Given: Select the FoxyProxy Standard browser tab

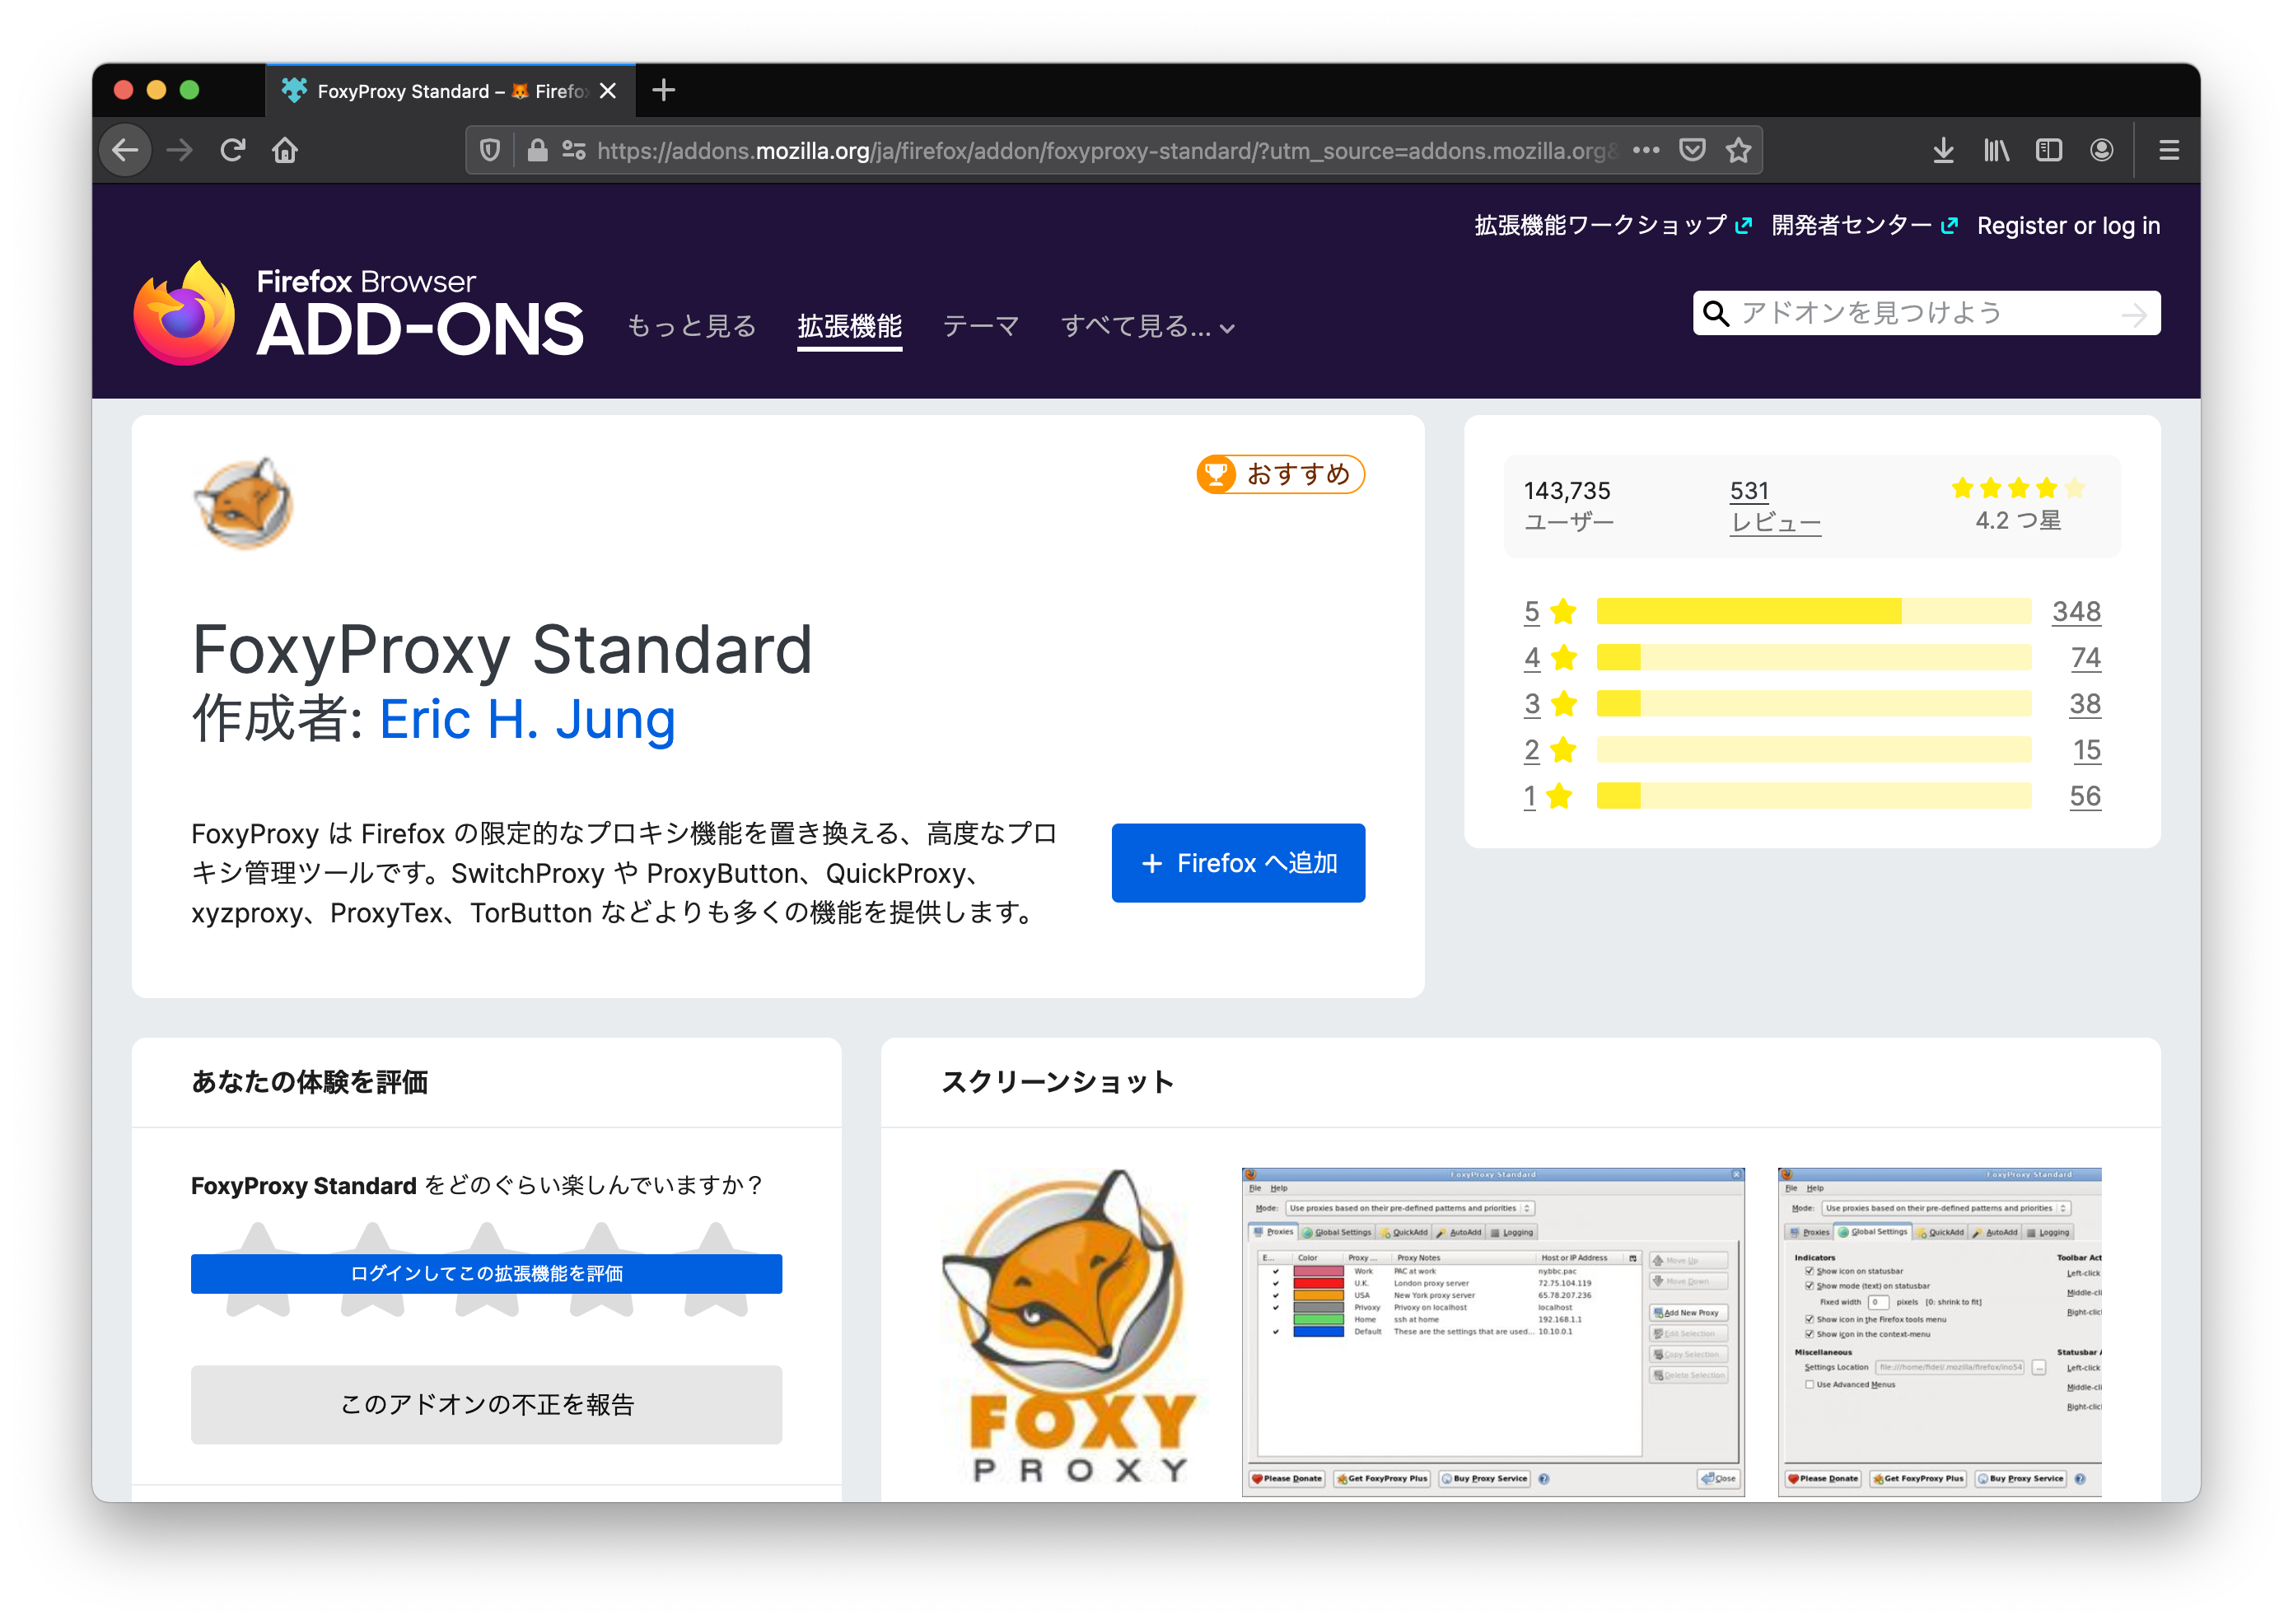Looking at the screenshot, I should tap(450, 91).
